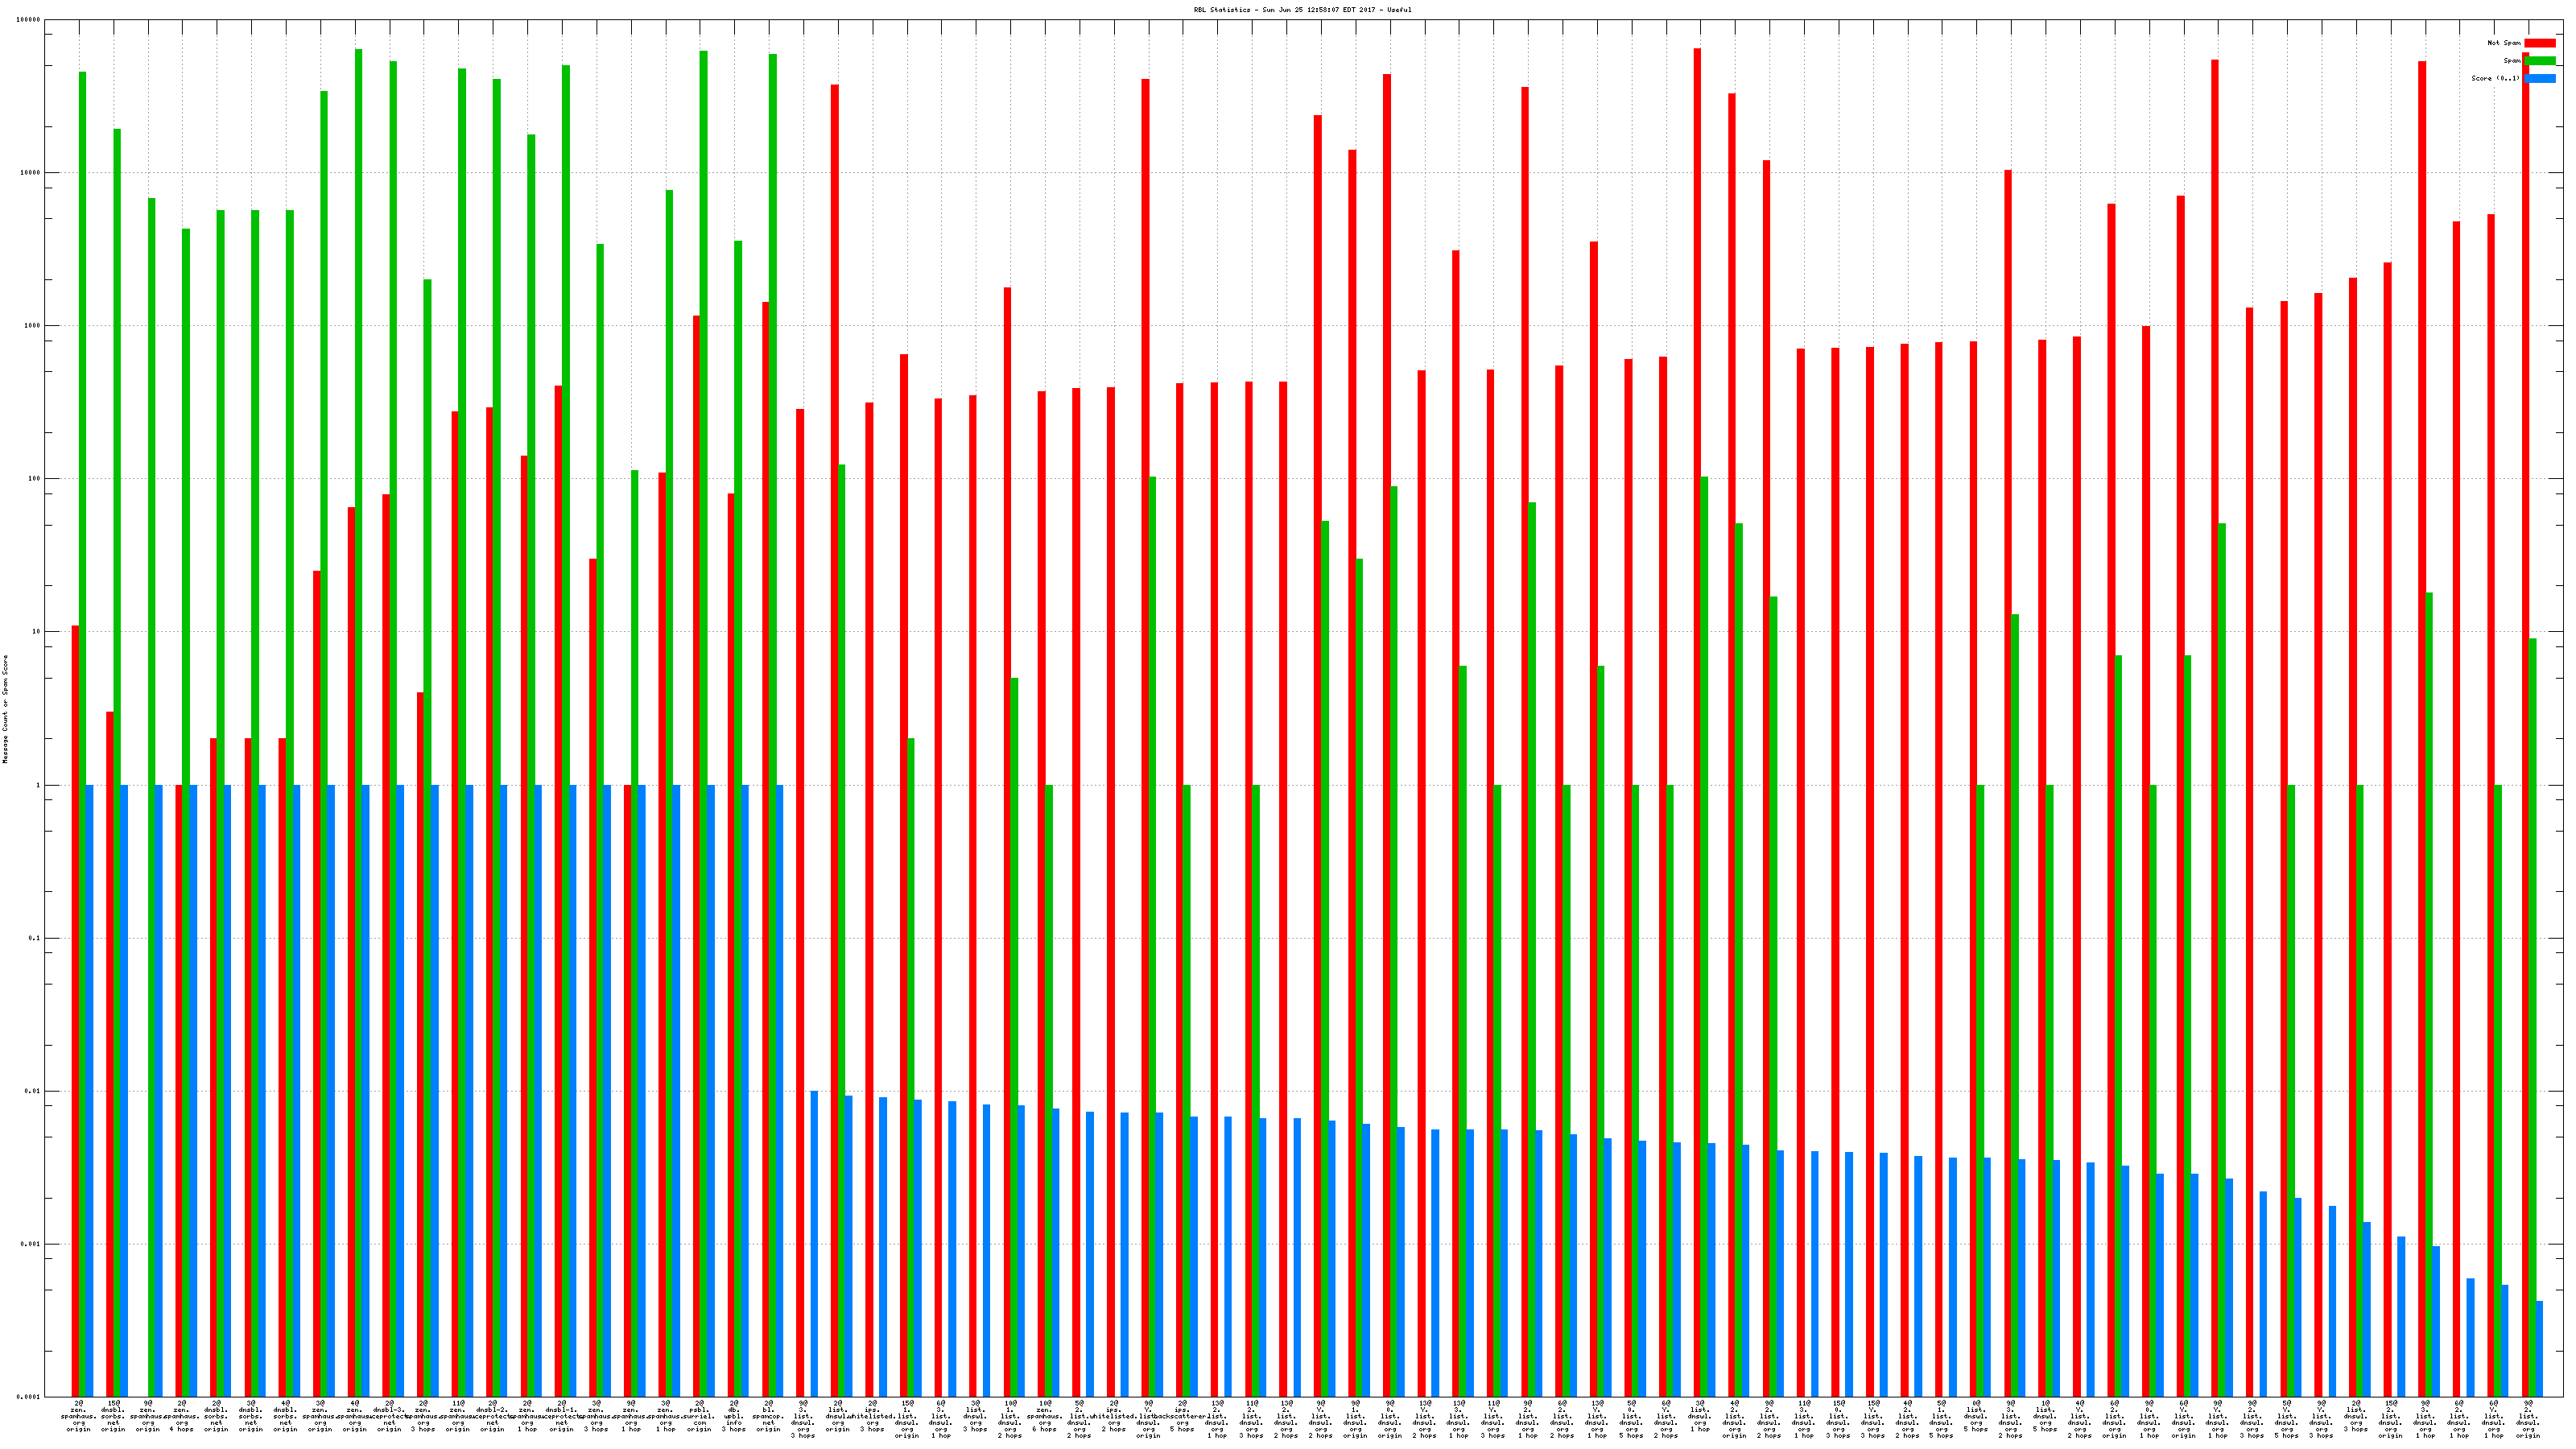Screen dimensions: 2576x1449
Task: Click the 15@ dnsbl.sorbs.net origin axis label
Action: pos(113,1416)
